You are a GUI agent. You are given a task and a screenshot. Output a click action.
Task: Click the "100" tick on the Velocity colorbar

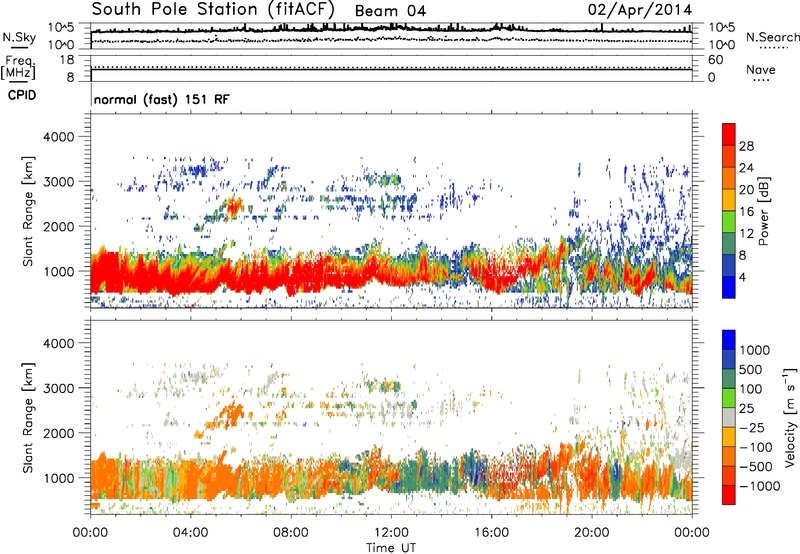[751, 389]
